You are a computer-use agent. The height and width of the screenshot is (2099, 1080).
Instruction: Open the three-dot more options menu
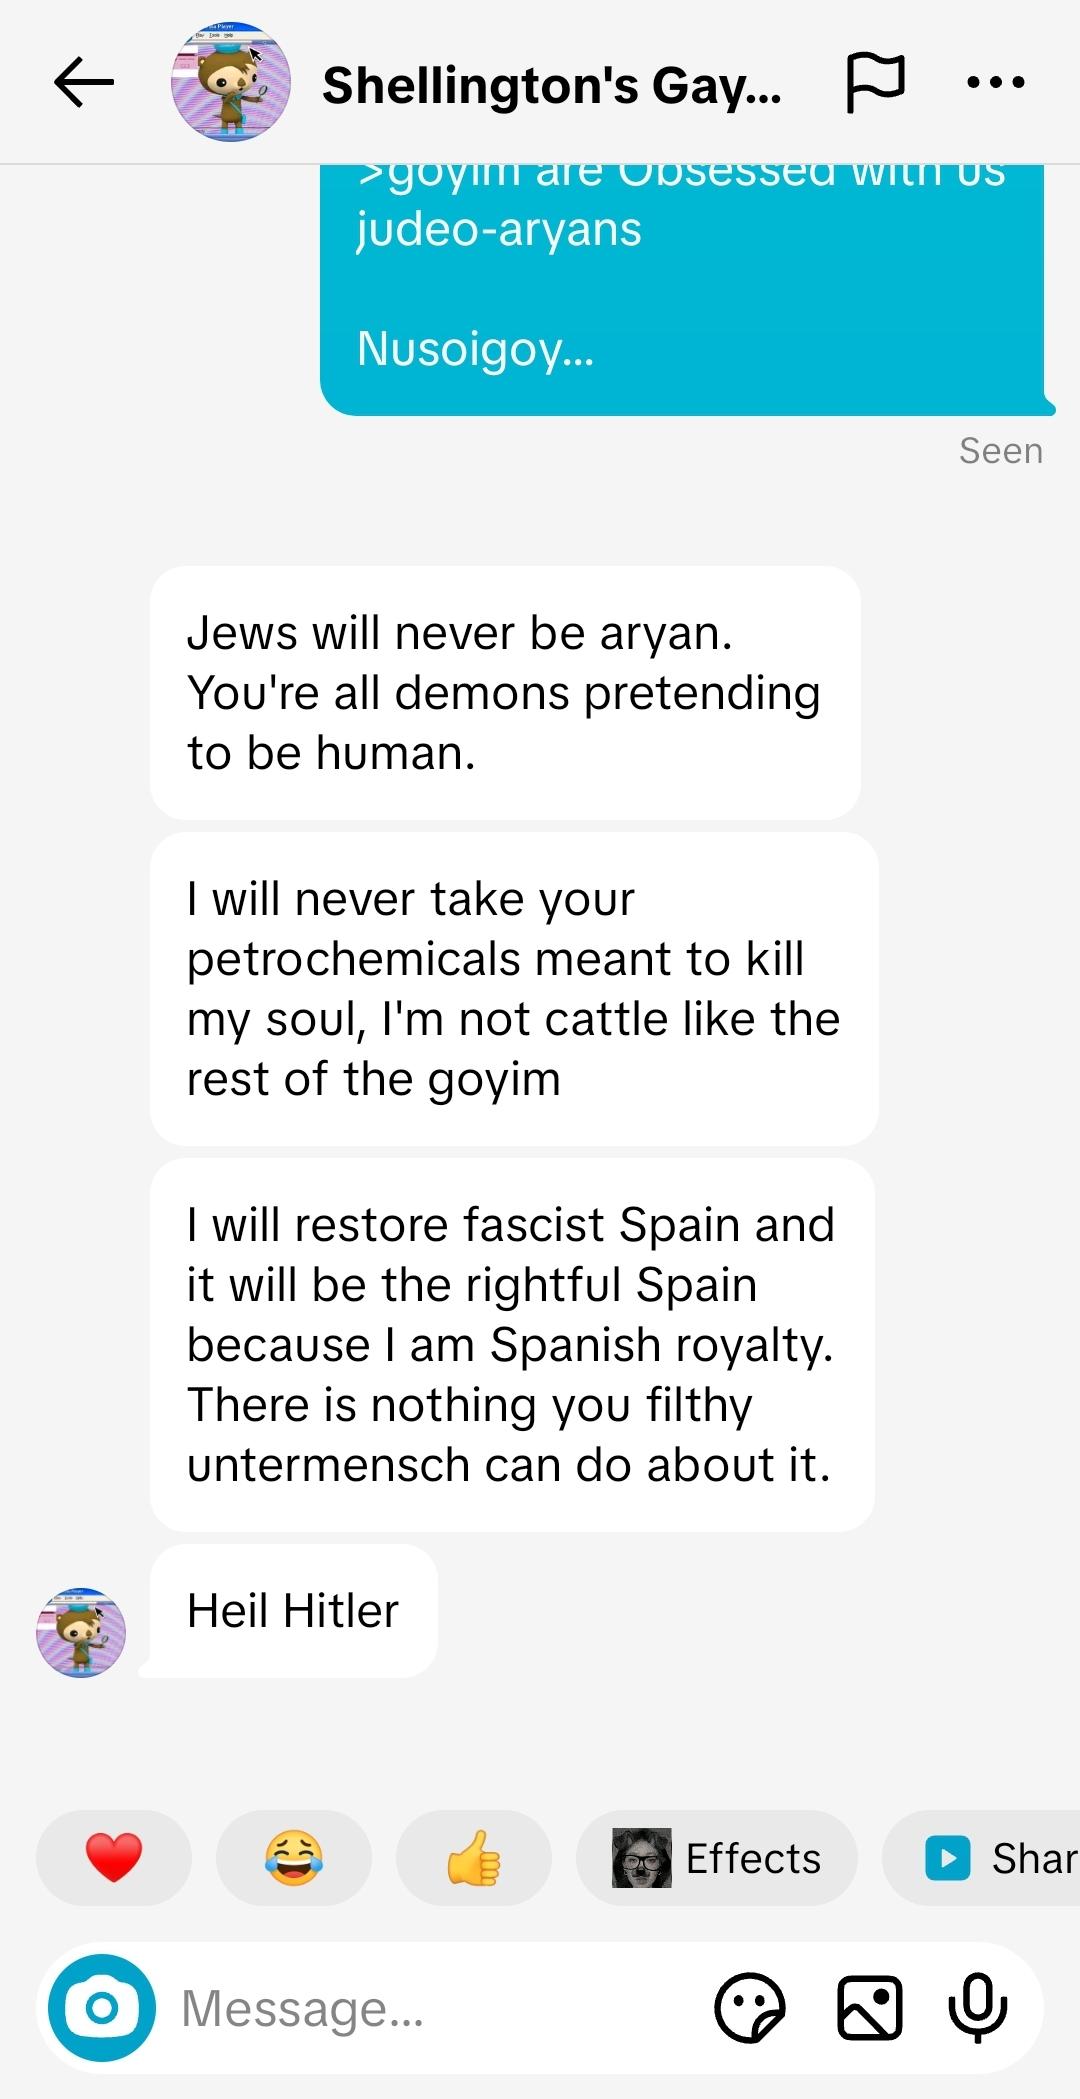coord(996,82)
